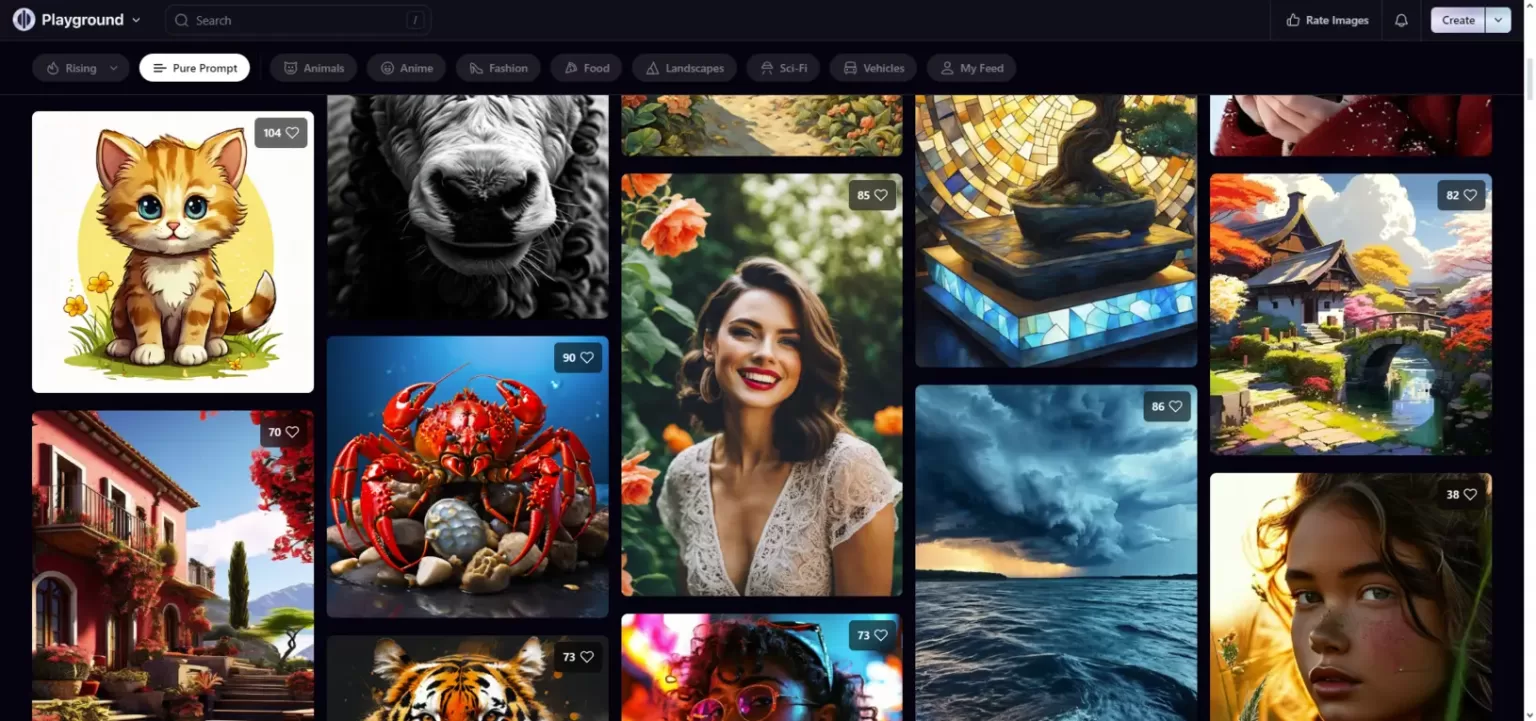Select the Animals category filter

[x=313, y=68]
